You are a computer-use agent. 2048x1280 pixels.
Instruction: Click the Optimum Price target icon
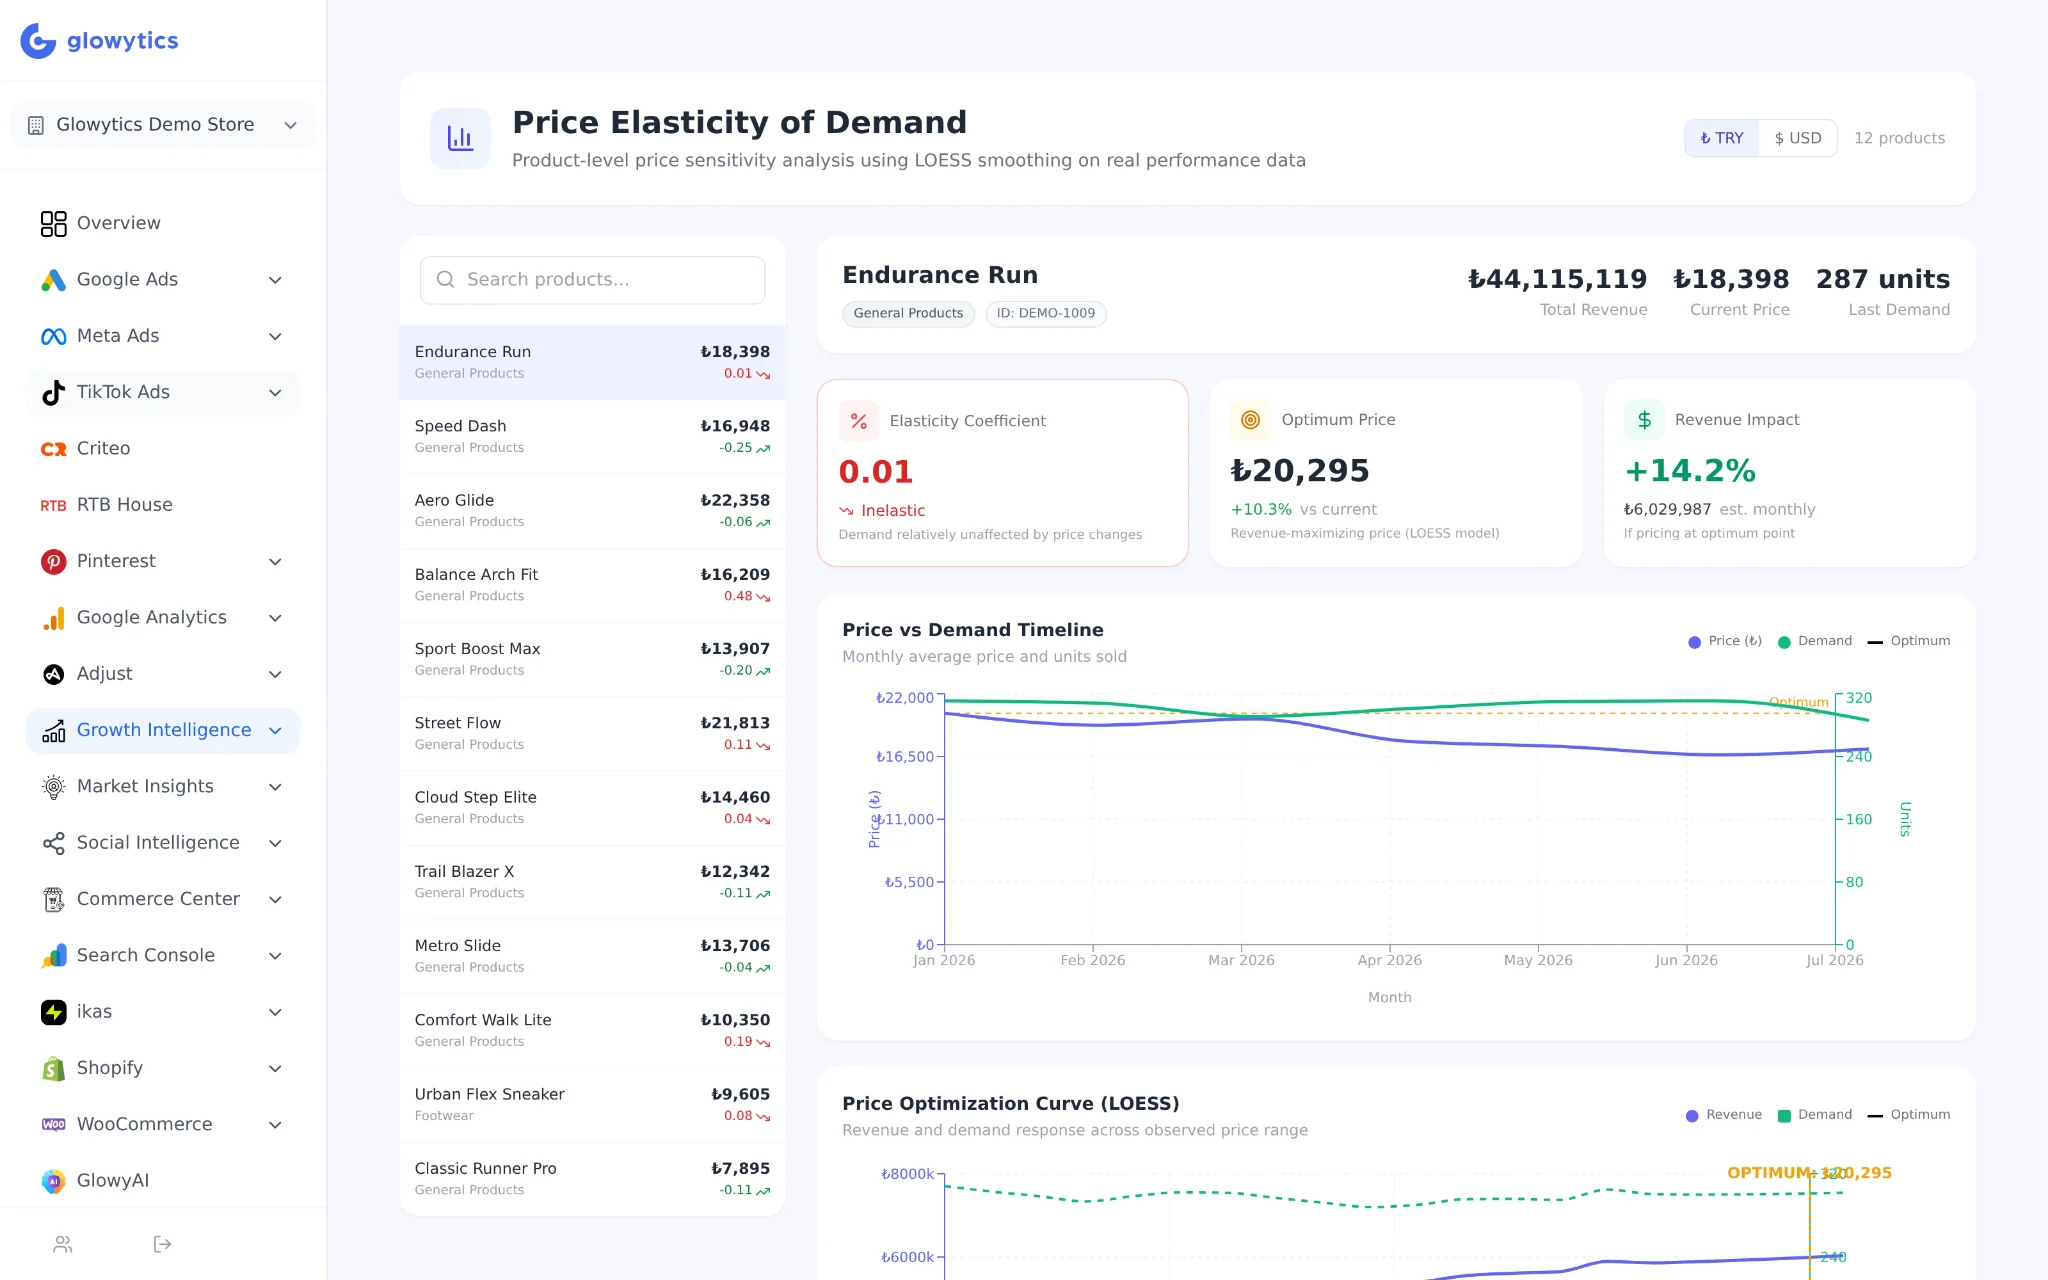(1250, 420)
